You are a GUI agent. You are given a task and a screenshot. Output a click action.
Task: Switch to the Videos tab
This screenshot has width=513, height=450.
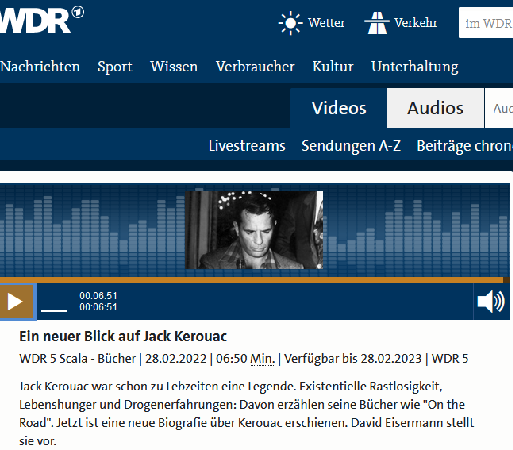[339, 108]
